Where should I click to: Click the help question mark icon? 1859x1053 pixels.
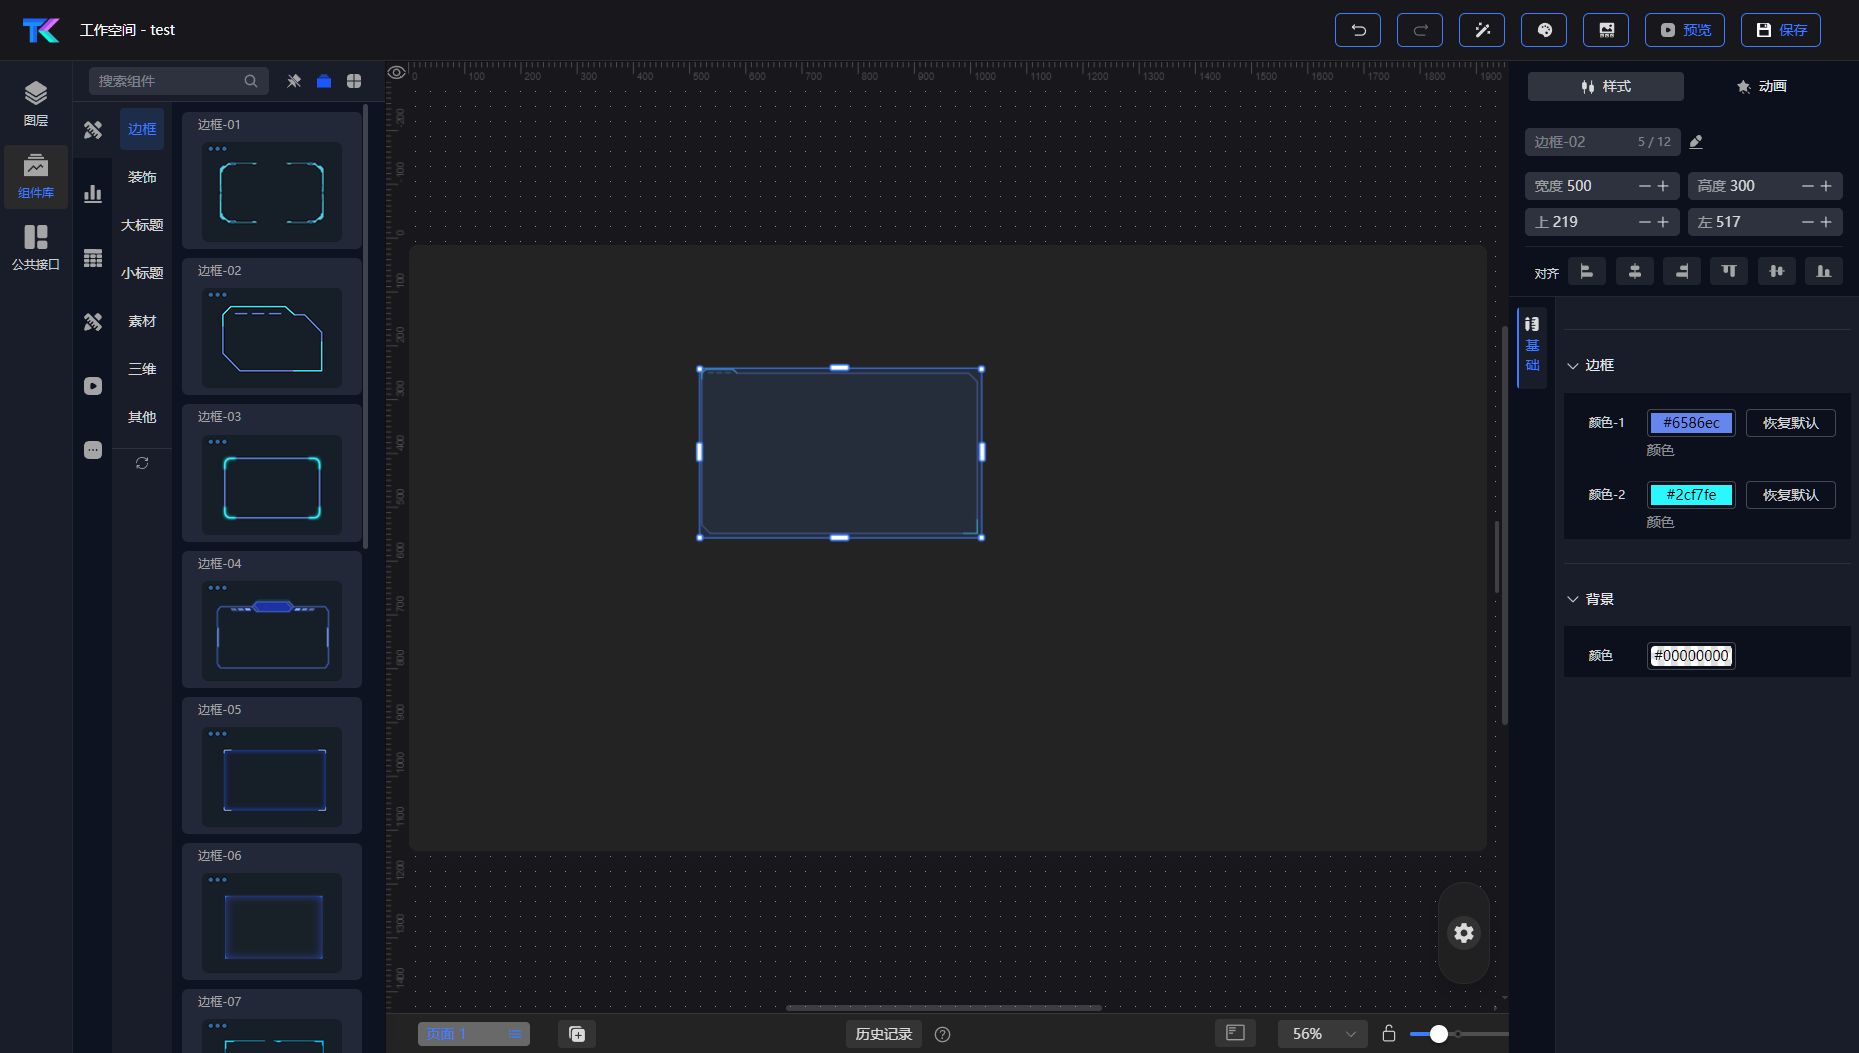point(942,1034)
